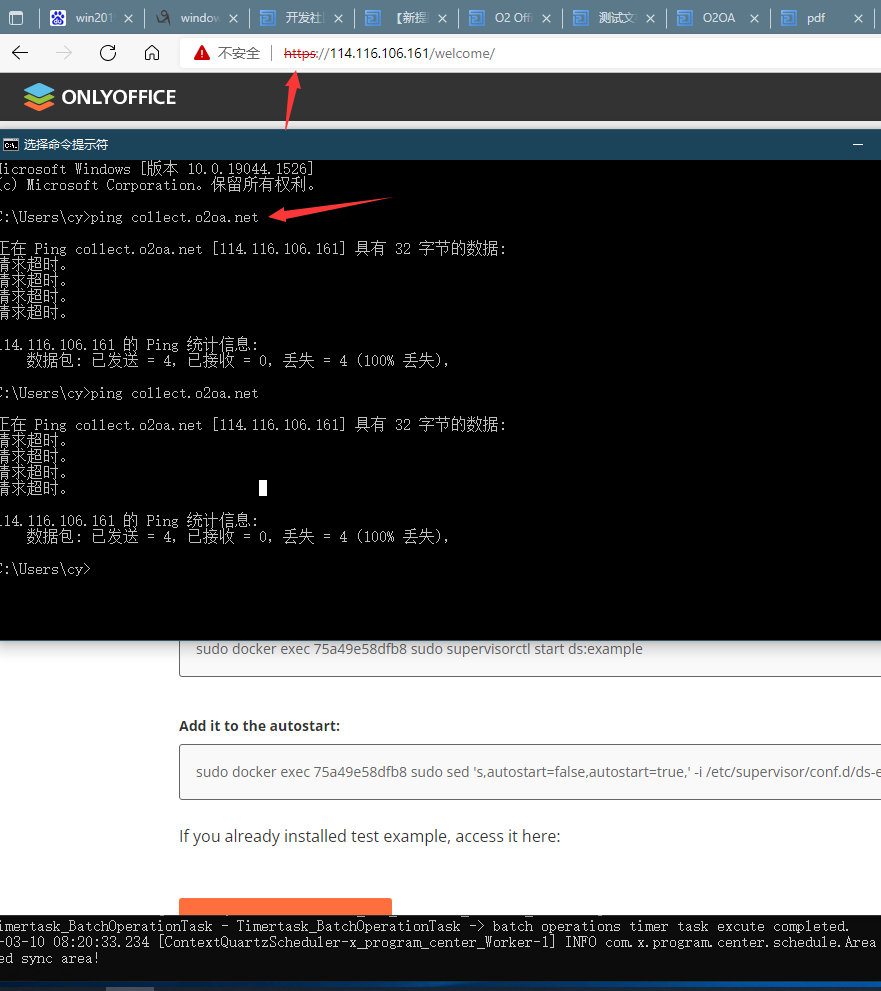This screenshot has width=881, height=991.
Task: Click the address bar URL field
Action: click(531, 53)
